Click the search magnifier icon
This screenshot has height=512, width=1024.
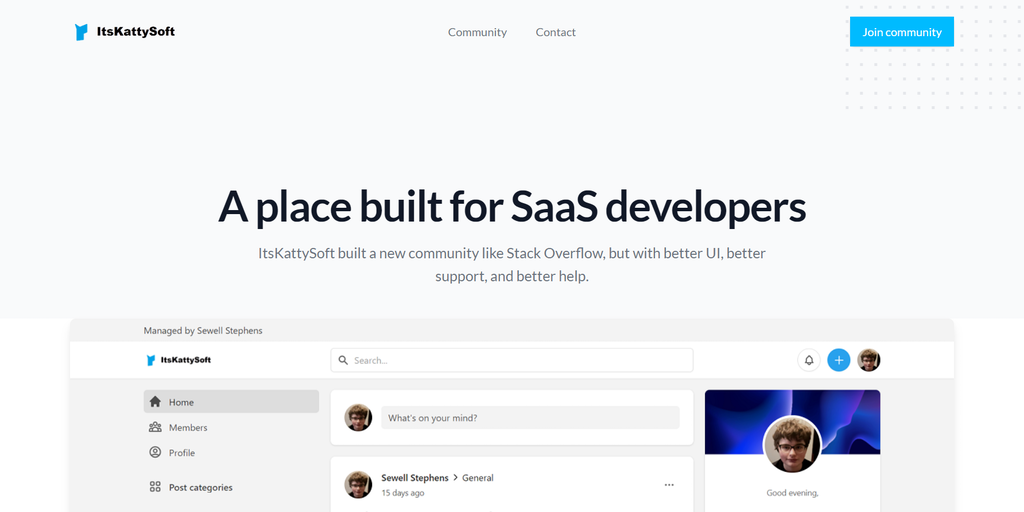pos(343,360)
